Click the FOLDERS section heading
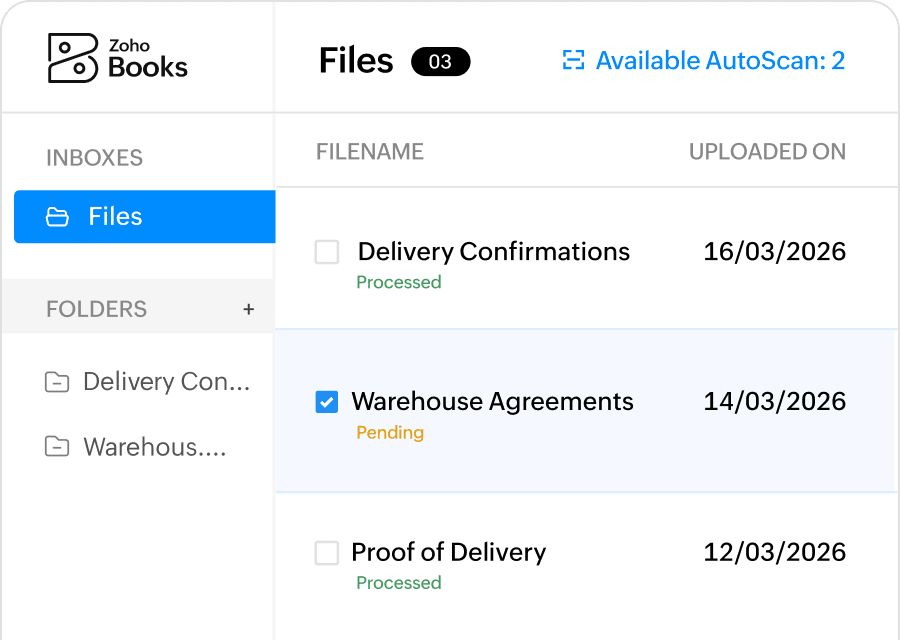 tap(96, 309)
